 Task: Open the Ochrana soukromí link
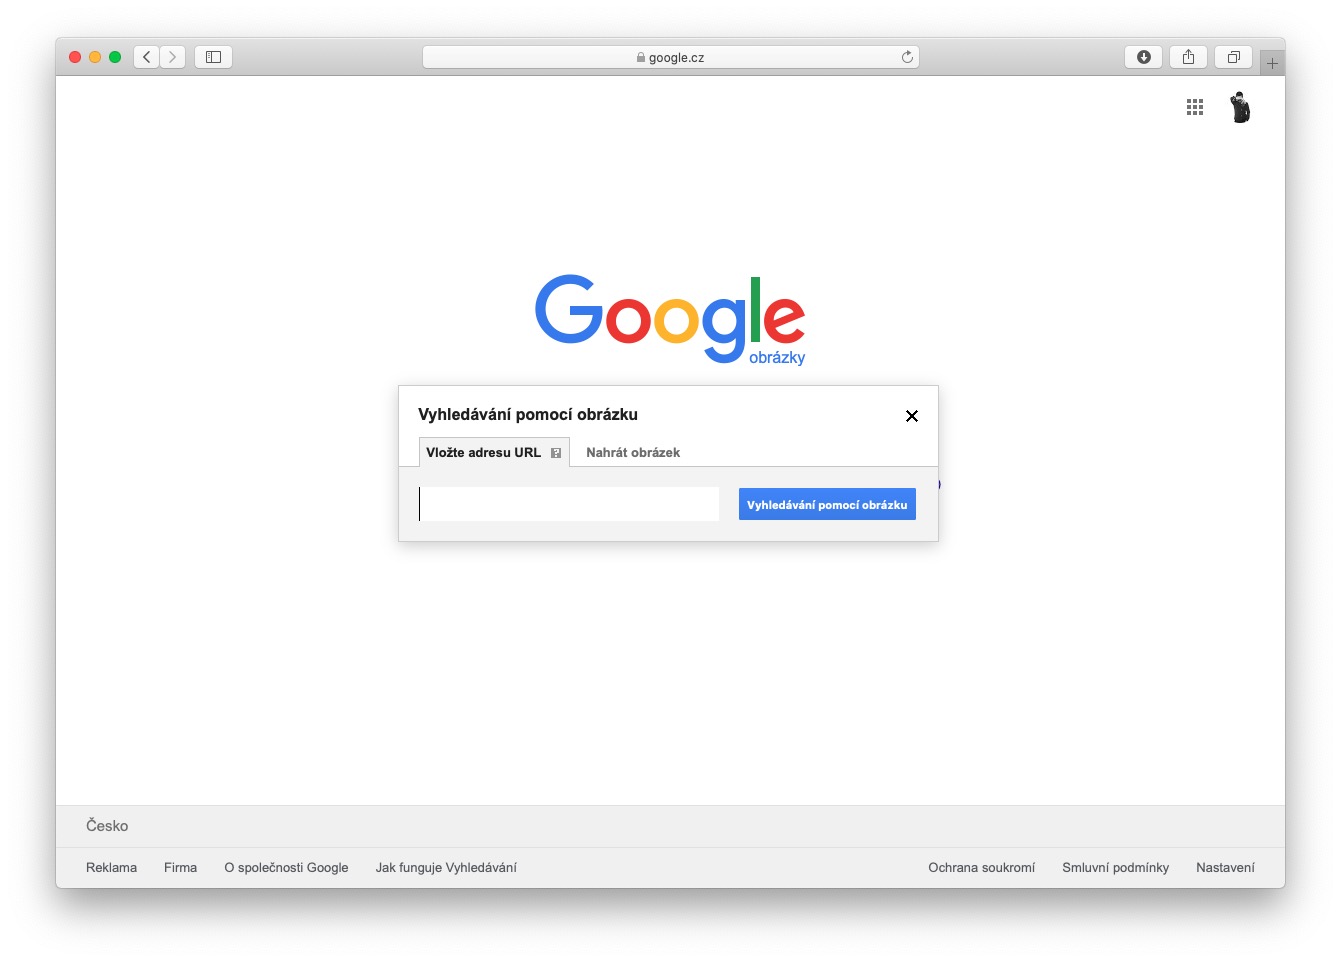[x=981, y=868]
